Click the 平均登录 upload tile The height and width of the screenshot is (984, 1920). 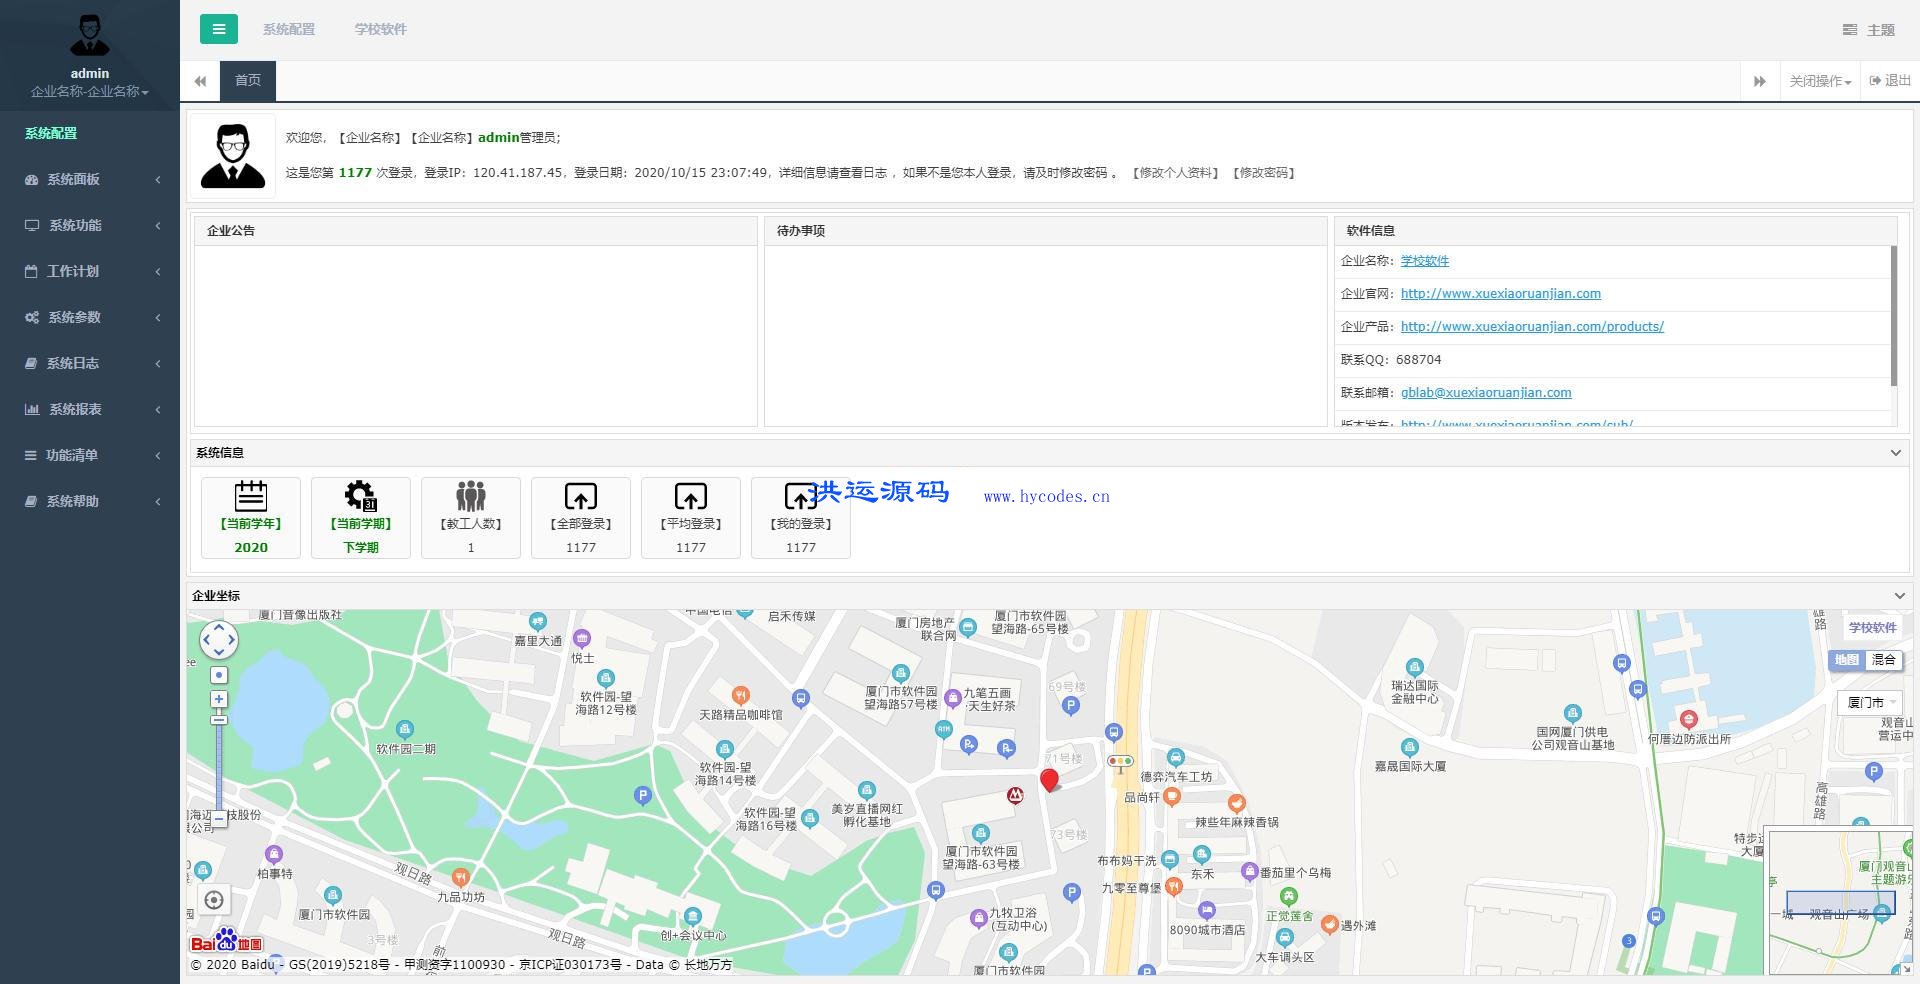(x=691, y=517)
